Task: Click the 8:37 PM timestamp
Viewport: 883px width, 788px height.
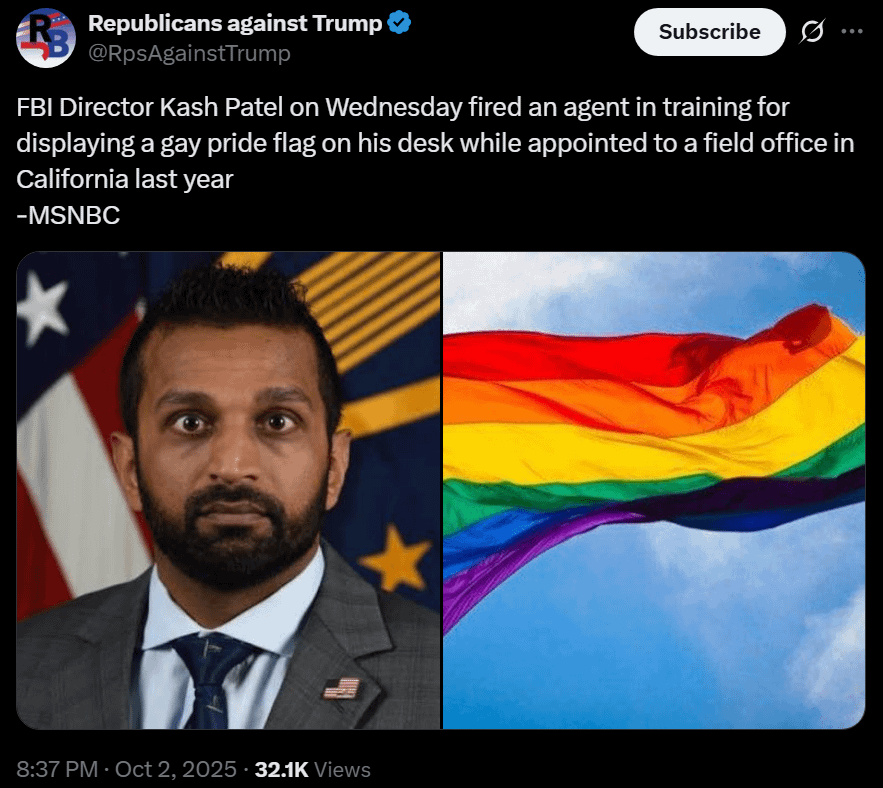Action: (x=57, y=769)
